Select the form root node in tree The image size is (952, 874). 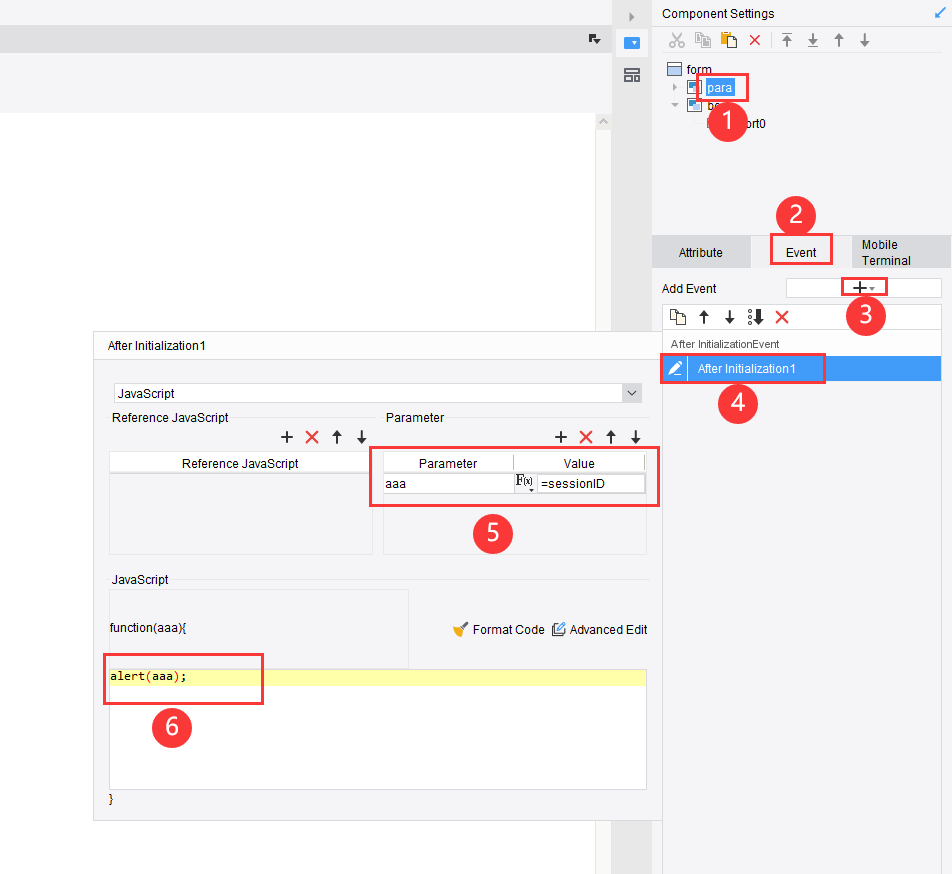699,69
